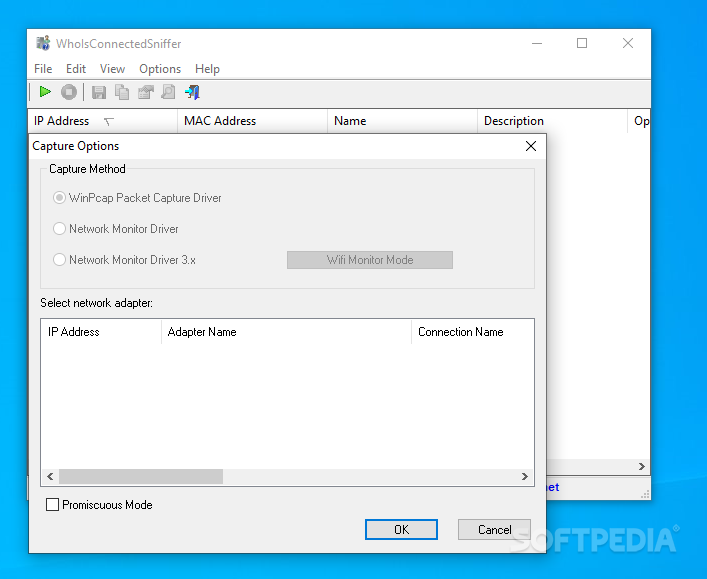Image resolution: width=707 pixels, height=579 pixels.
Task: Start capture with the green play icon
Action: pyautogui.click(x=45, y=92)
